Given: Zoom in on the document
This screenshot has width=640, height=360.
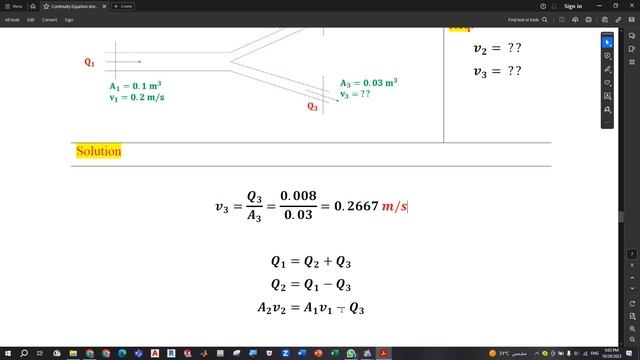Looking at the screenshot, I should (x=632, y=329).
